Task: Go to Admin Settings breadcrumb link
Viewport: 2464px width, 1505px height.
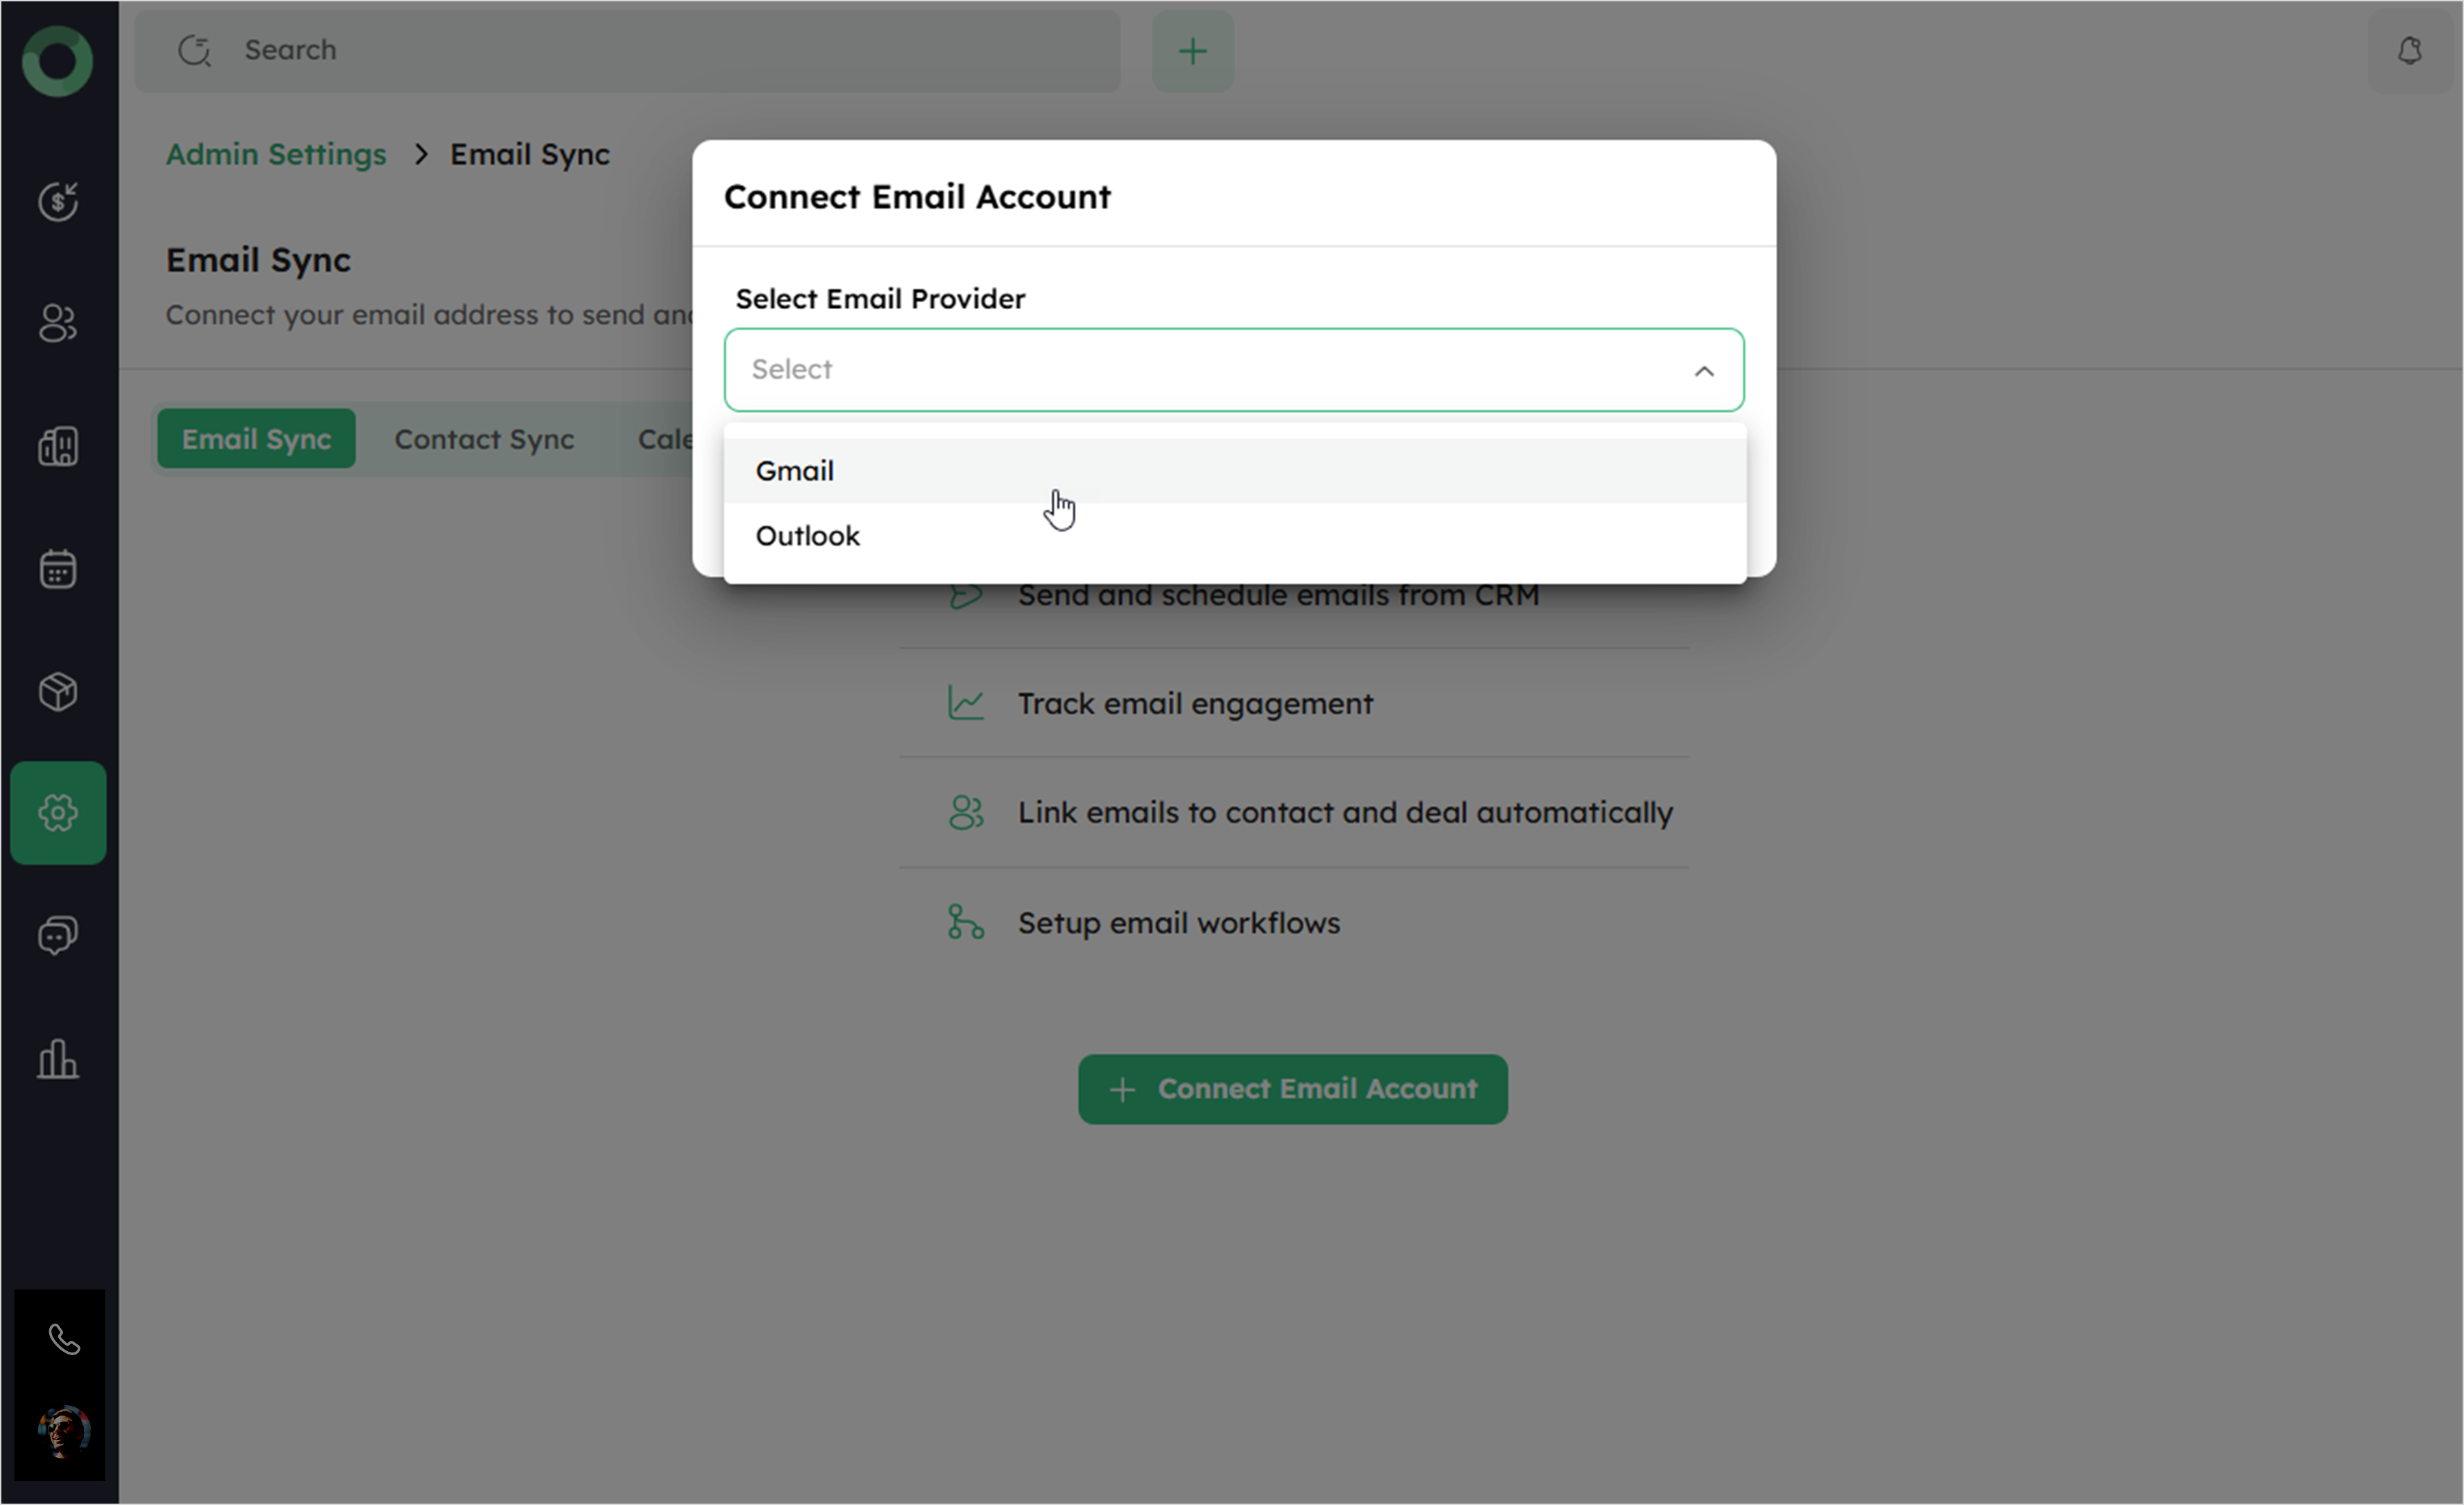Action: click(x=276, y=154)
